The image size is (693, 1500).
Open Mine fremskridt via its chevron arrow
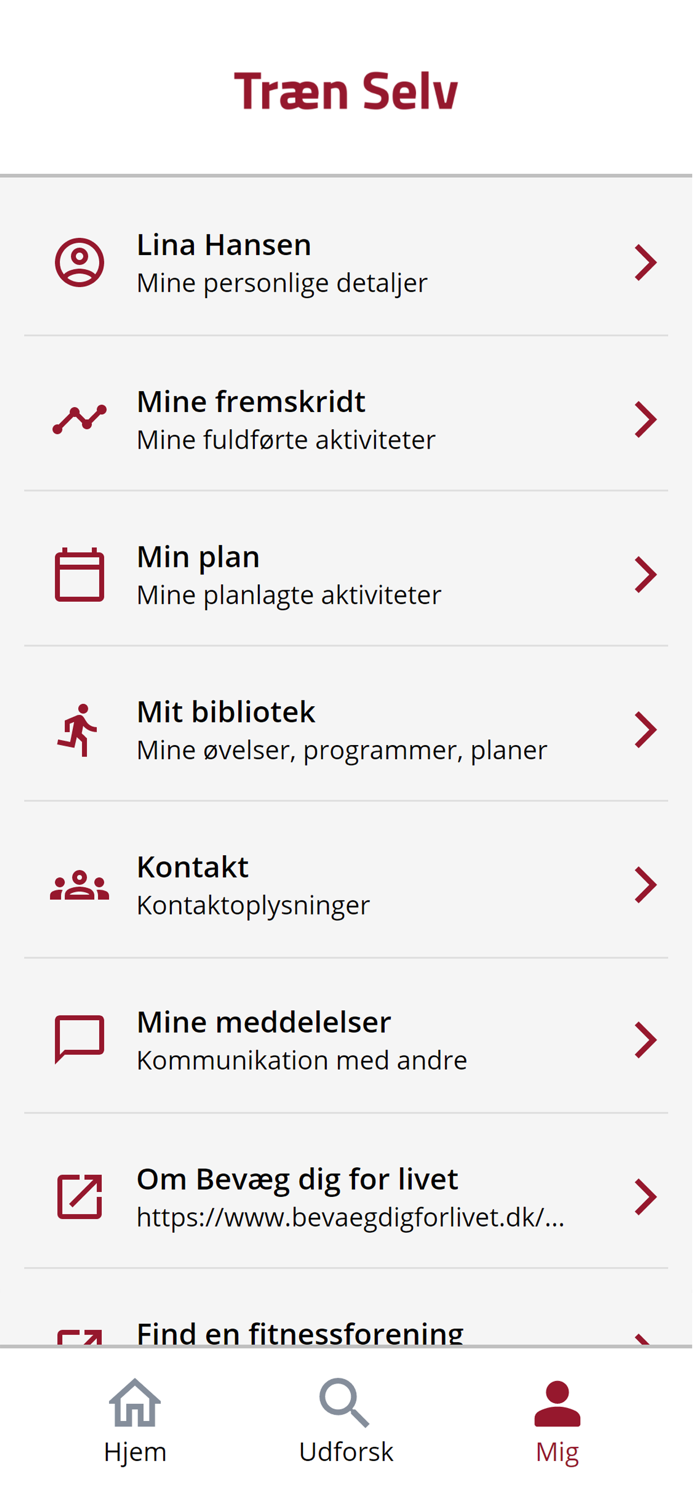tap(647, 418)
